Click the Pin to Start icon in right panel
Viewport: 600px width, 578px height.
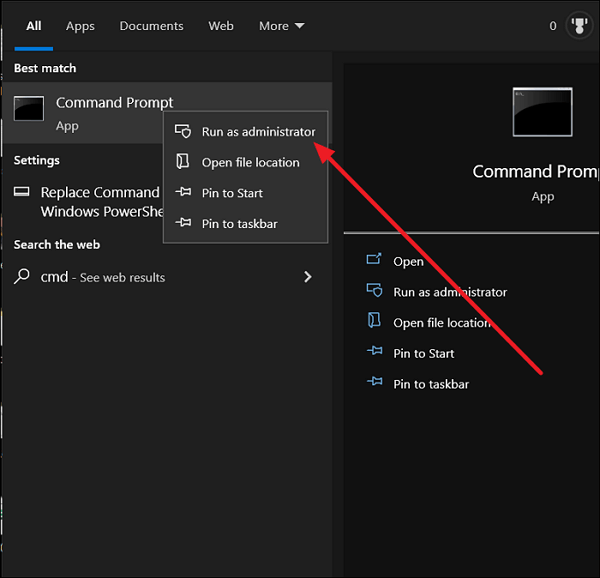[x=374, y=353]
